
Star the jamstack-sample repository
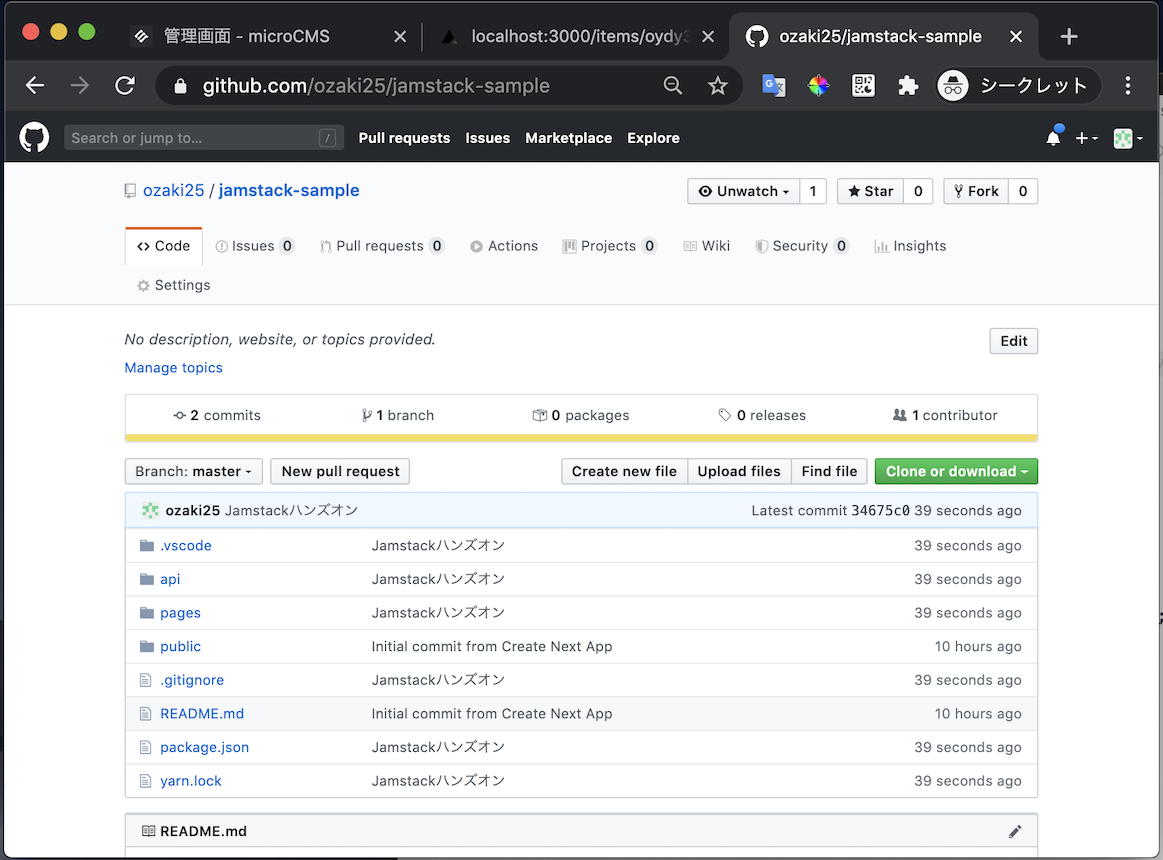tap(871, 191)
